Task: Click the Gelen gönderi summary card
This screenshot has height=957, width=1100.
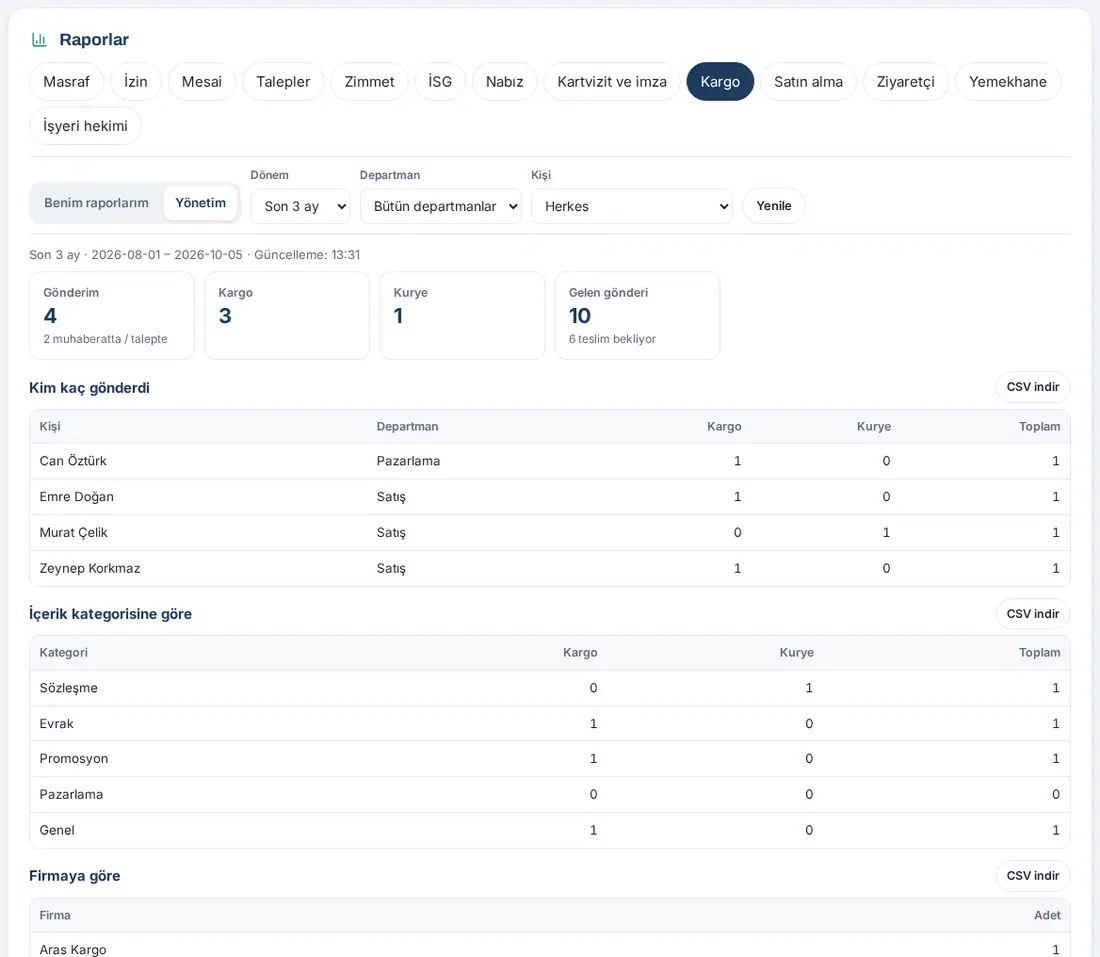Action: pyautogui.click(x=638, y=316)
